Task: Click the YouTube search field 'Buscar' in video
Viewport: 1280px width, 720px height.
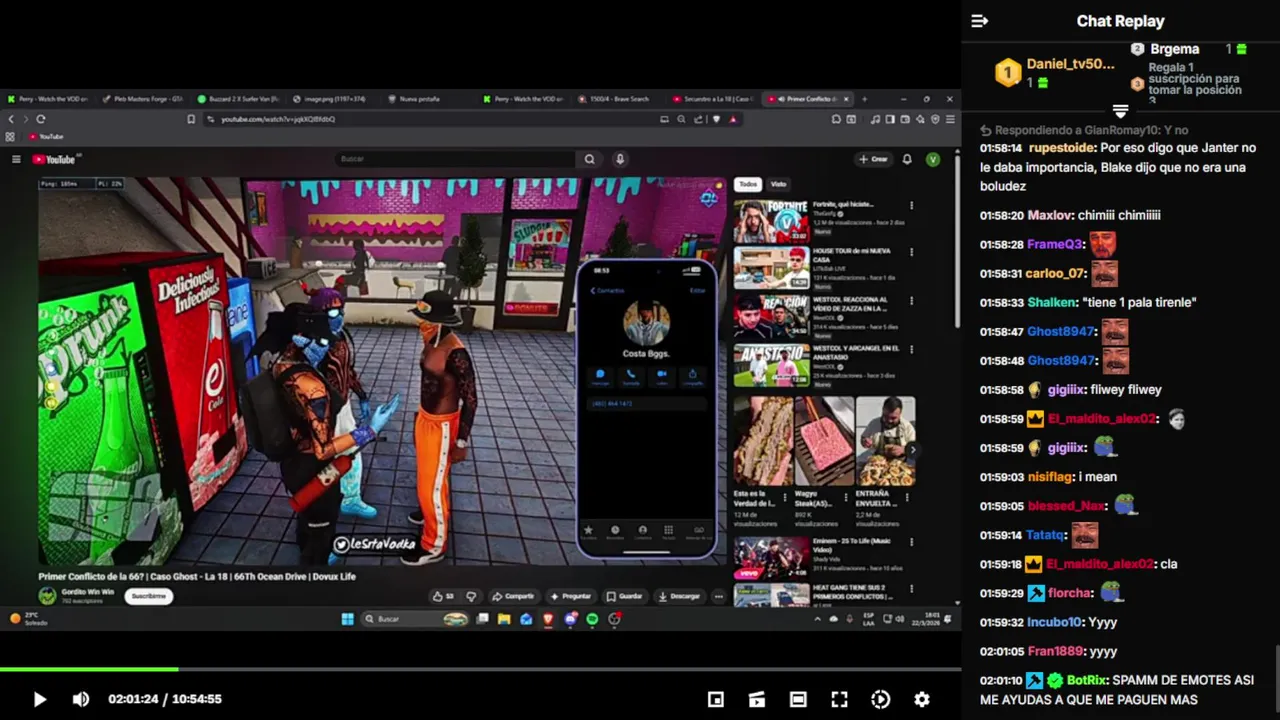Action: pos(456,159)
